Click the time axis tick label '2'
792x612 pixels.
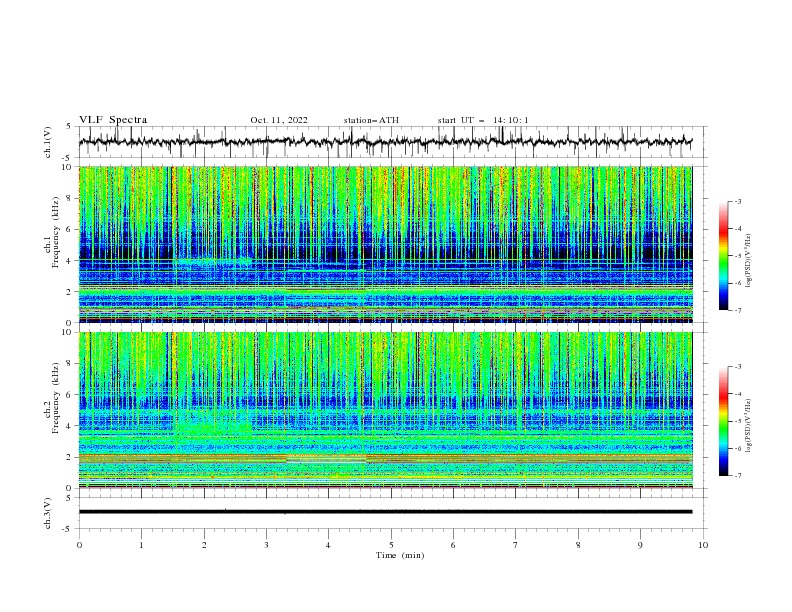204,545
